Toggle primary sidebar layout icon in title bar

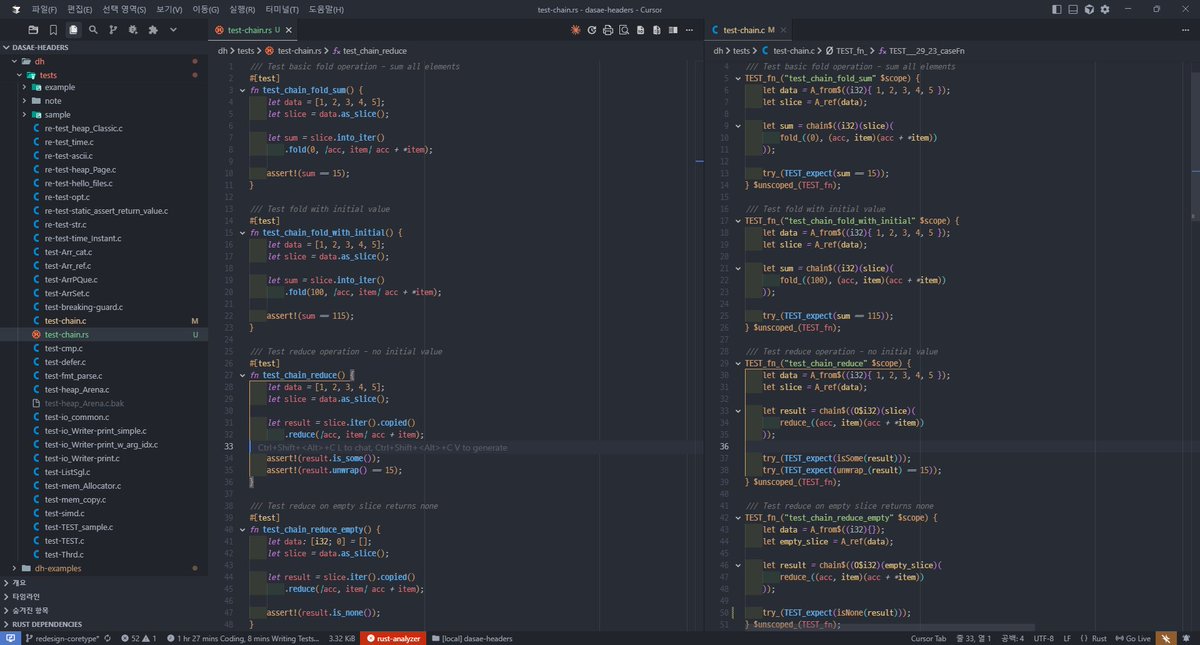(x=1057, y=9)
